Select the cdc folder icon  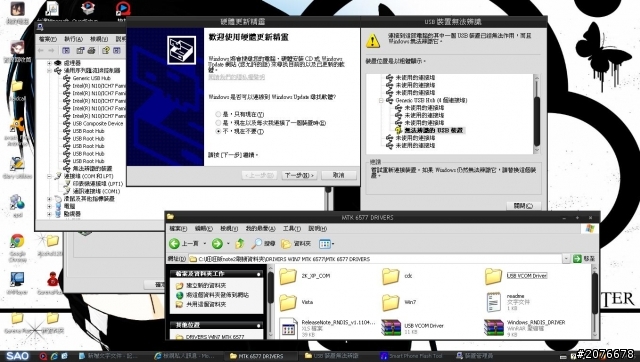[391, 276]
